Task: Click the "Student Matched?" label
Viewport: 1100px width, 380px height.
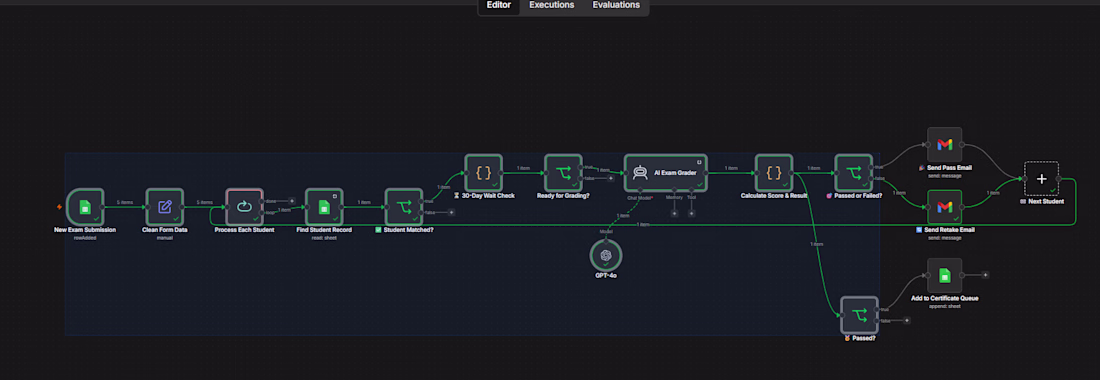Action: tap(408, 230)
